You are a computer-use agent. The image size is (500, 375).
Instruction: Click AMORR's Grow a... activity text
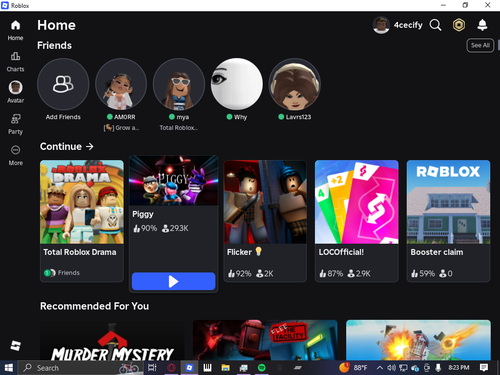[121, 128]
